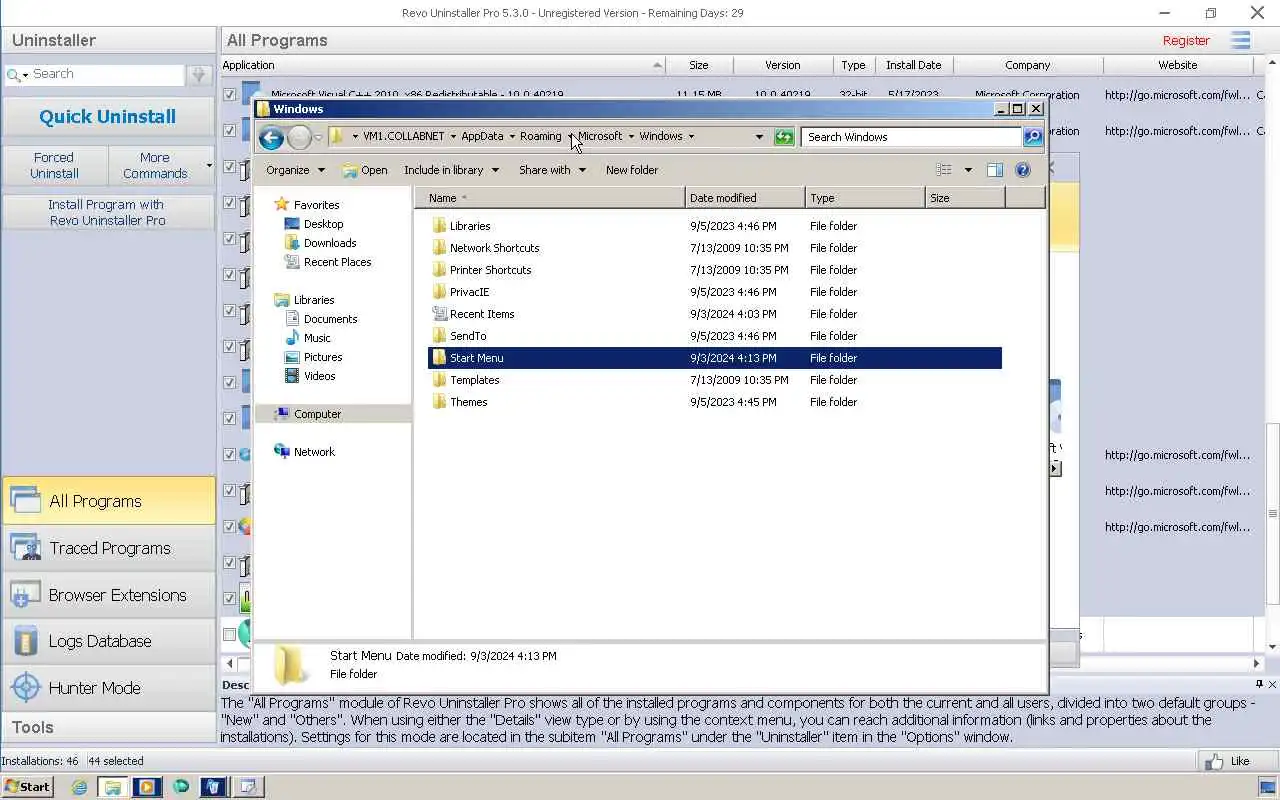This screenshot has width=1280, height=800.
Task: Sort by Date modified column header
Action: point(745,198)
